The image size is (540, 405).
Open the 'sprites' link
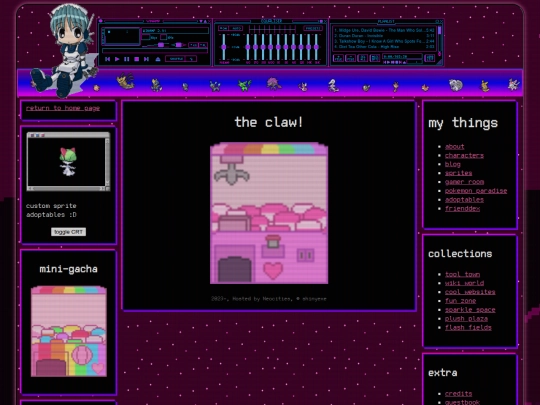point(458,173)
